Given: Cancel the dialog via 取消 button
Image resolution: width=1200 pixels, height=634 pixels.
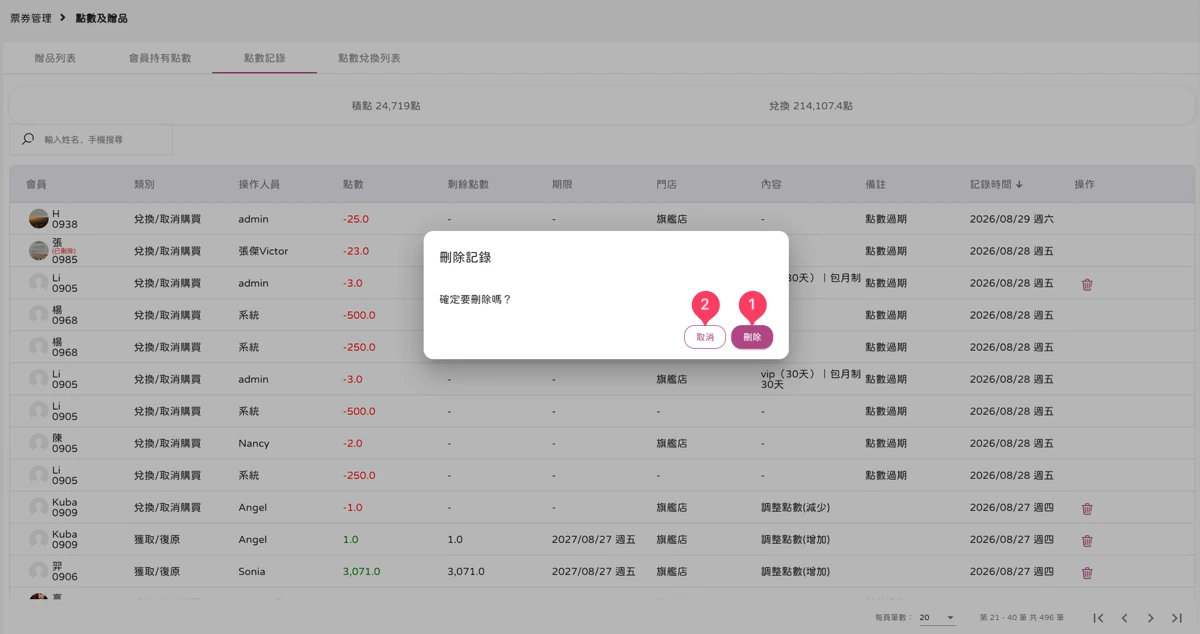Looking at the screenshot, I should pos(705,337).
